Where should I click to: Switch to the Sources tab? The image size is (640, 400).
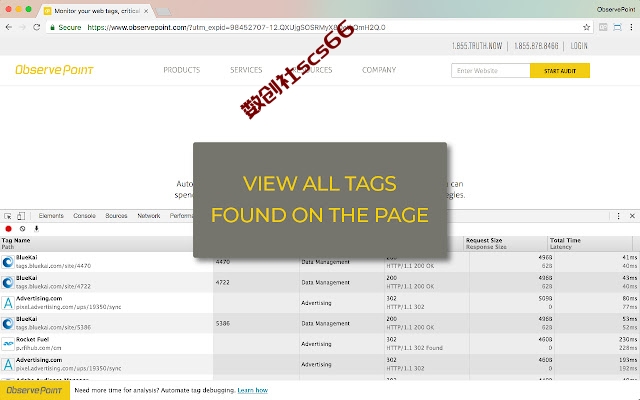116,216
